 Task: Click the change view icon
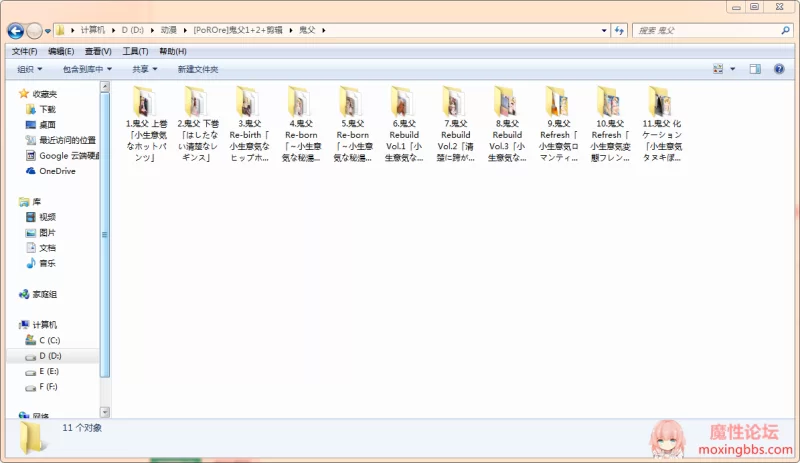click(x=718, y=69)
